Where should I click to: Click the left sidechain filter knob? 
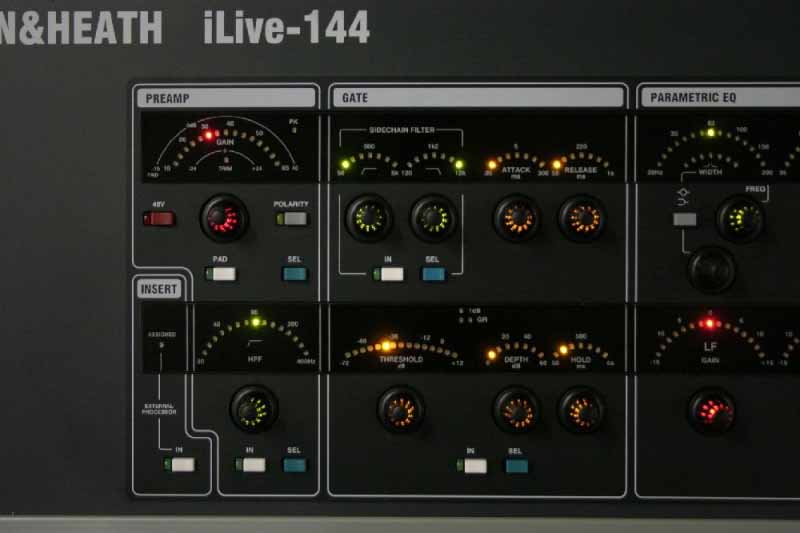(x=369, y=218)
